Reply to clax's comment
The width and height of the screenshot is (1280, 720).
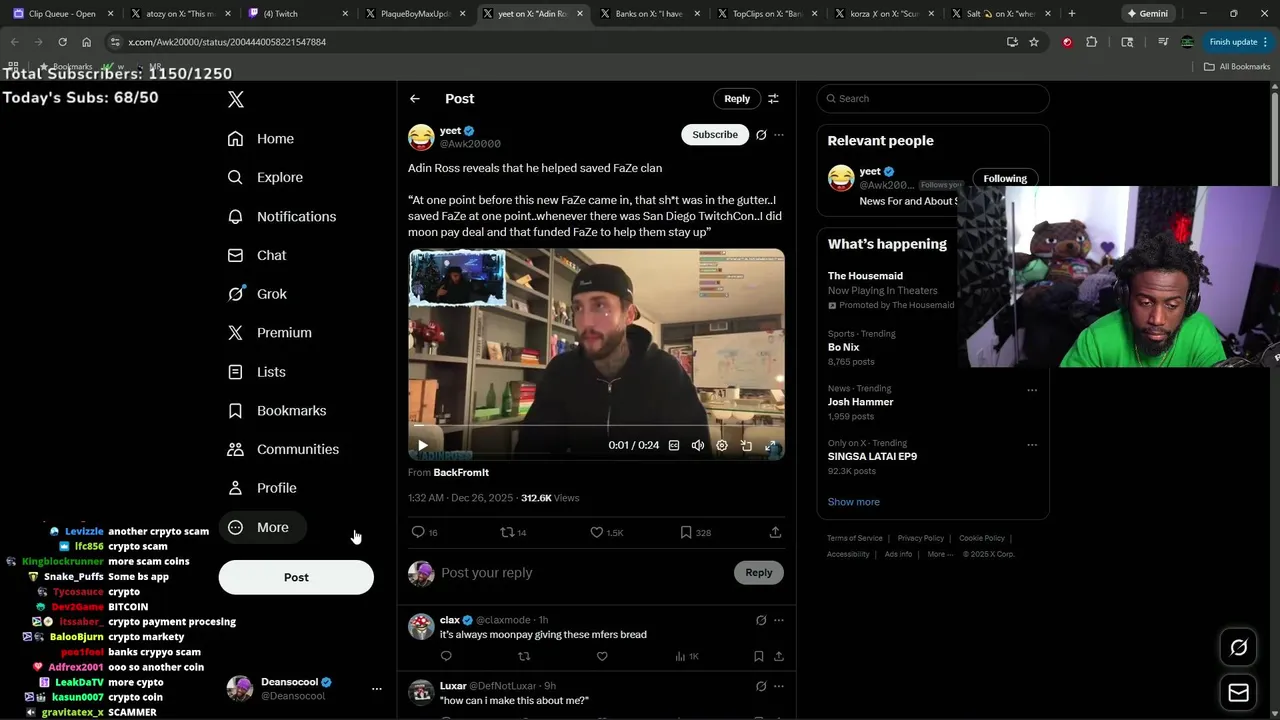pyautogui.click(x=446, y=656)
